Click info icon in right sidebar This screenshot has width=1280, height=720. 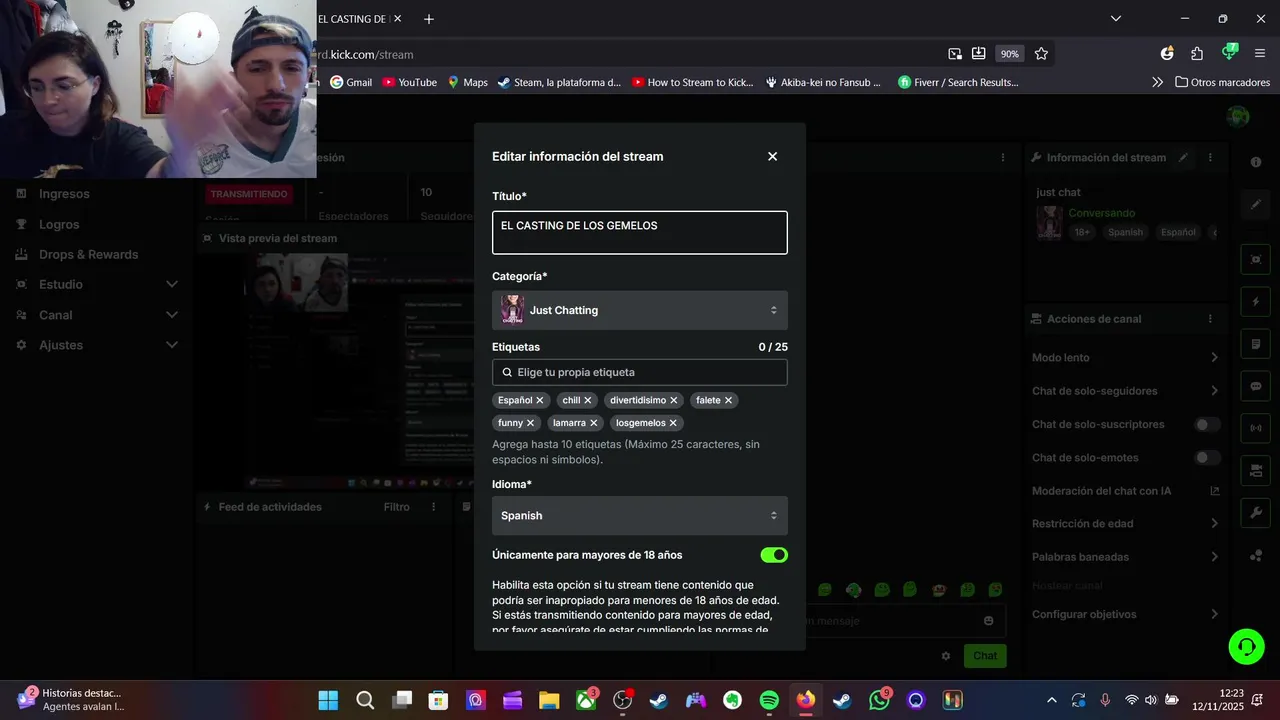pos(1256,162)
